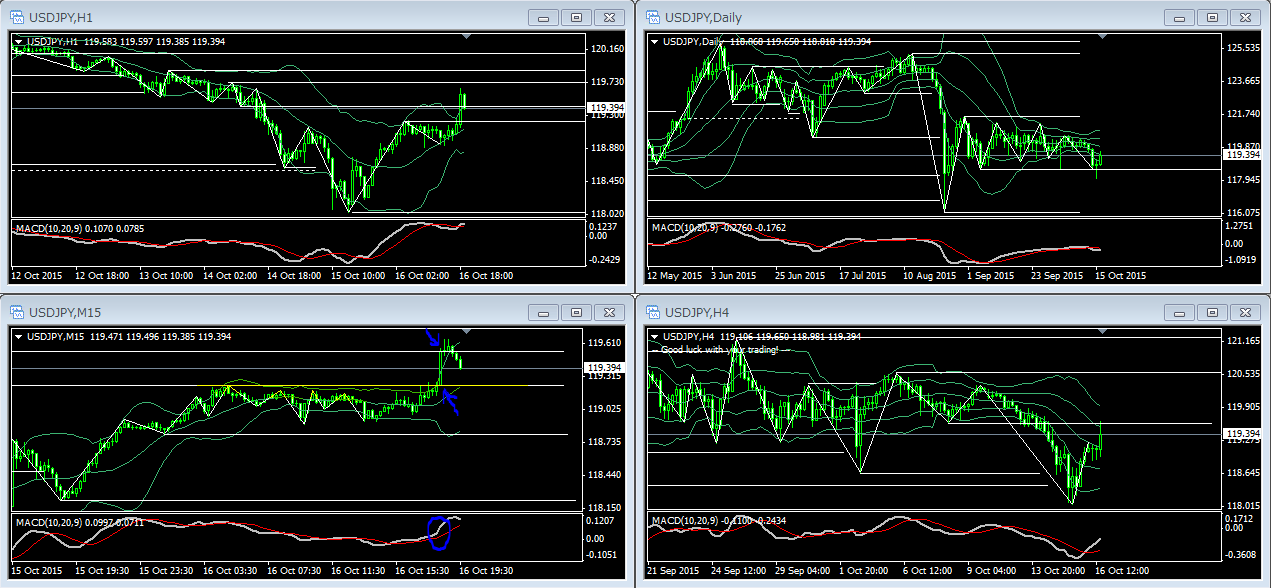The height and width of the screenshot is (588, 1271).
Task: Click the blue circle drawing on M15 MACD
Action: pyautogui.click(x=438, y=532)
